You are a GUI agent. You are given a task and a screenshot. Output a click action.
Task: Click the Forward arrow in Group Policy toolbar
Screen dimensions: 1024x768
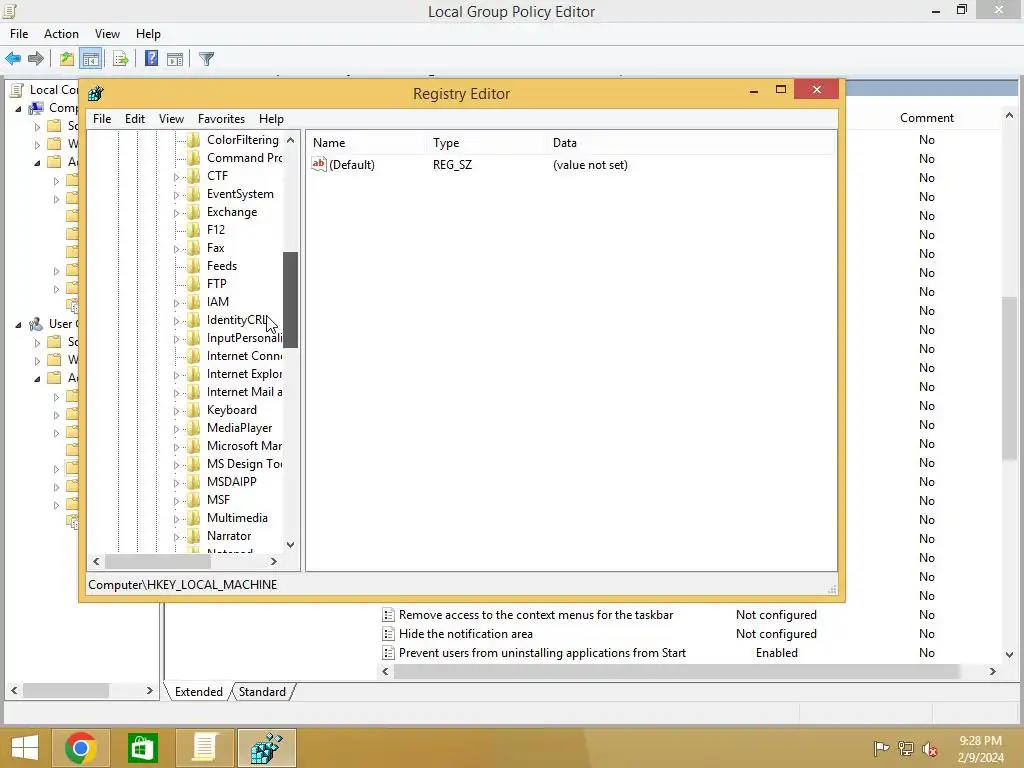(x=36, y=59)
